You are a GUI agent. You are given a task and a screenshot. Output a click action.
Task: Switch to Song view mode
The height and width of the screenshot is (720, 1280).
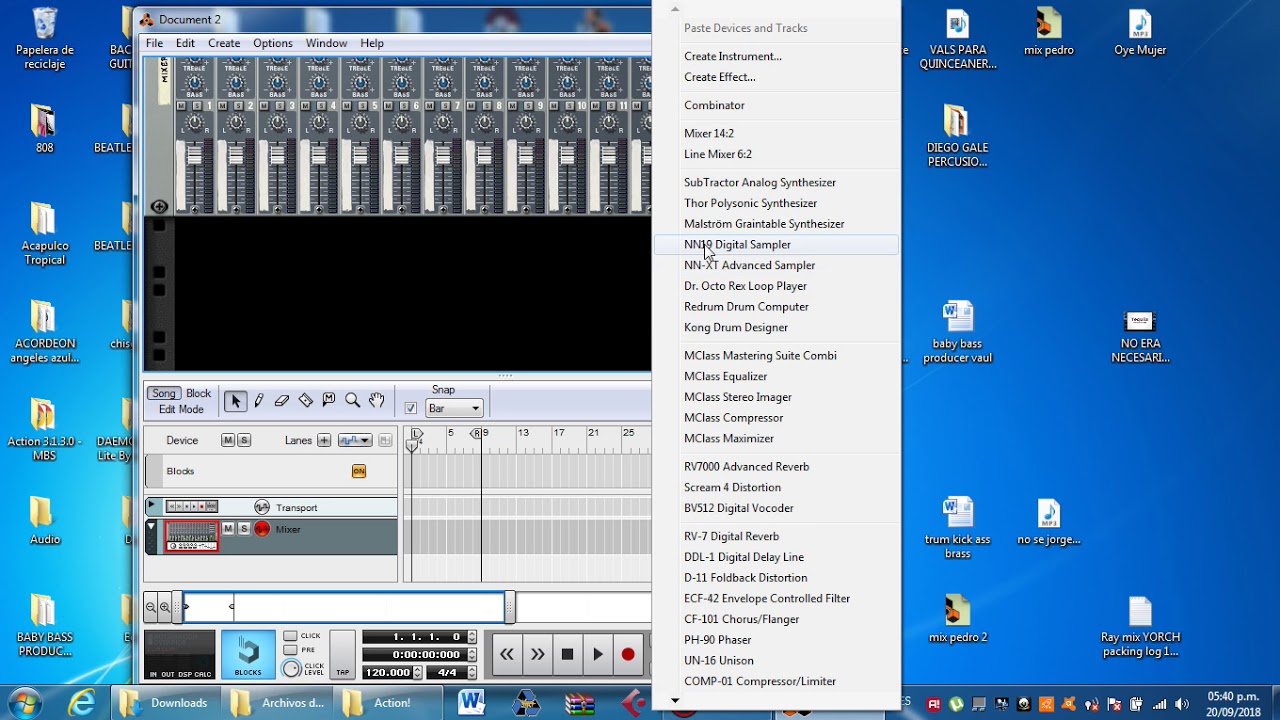(164, 393)
